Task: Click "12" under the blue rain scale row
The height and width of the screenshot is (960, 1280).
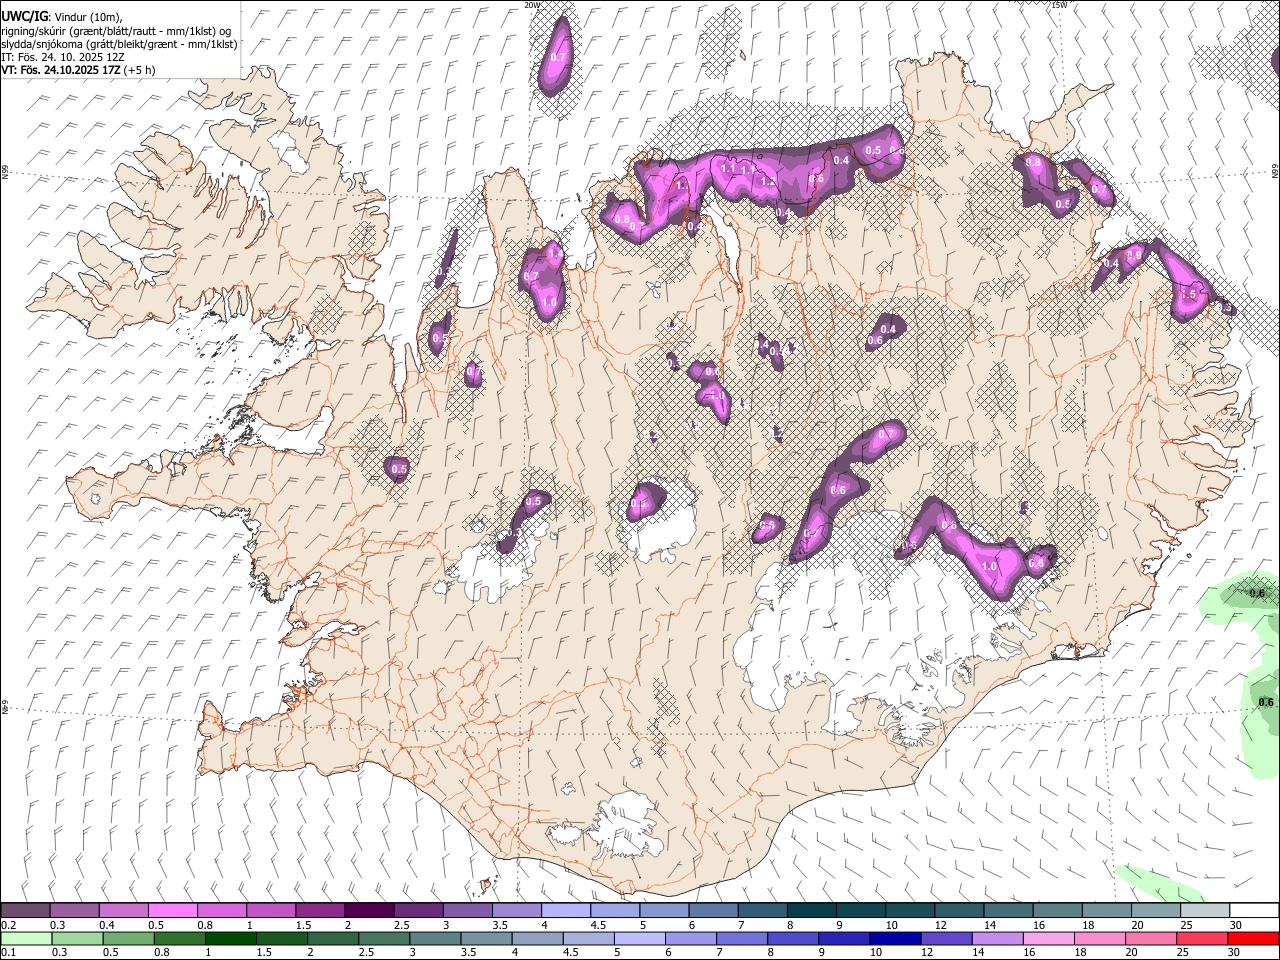Action: [x=927, y=953]
